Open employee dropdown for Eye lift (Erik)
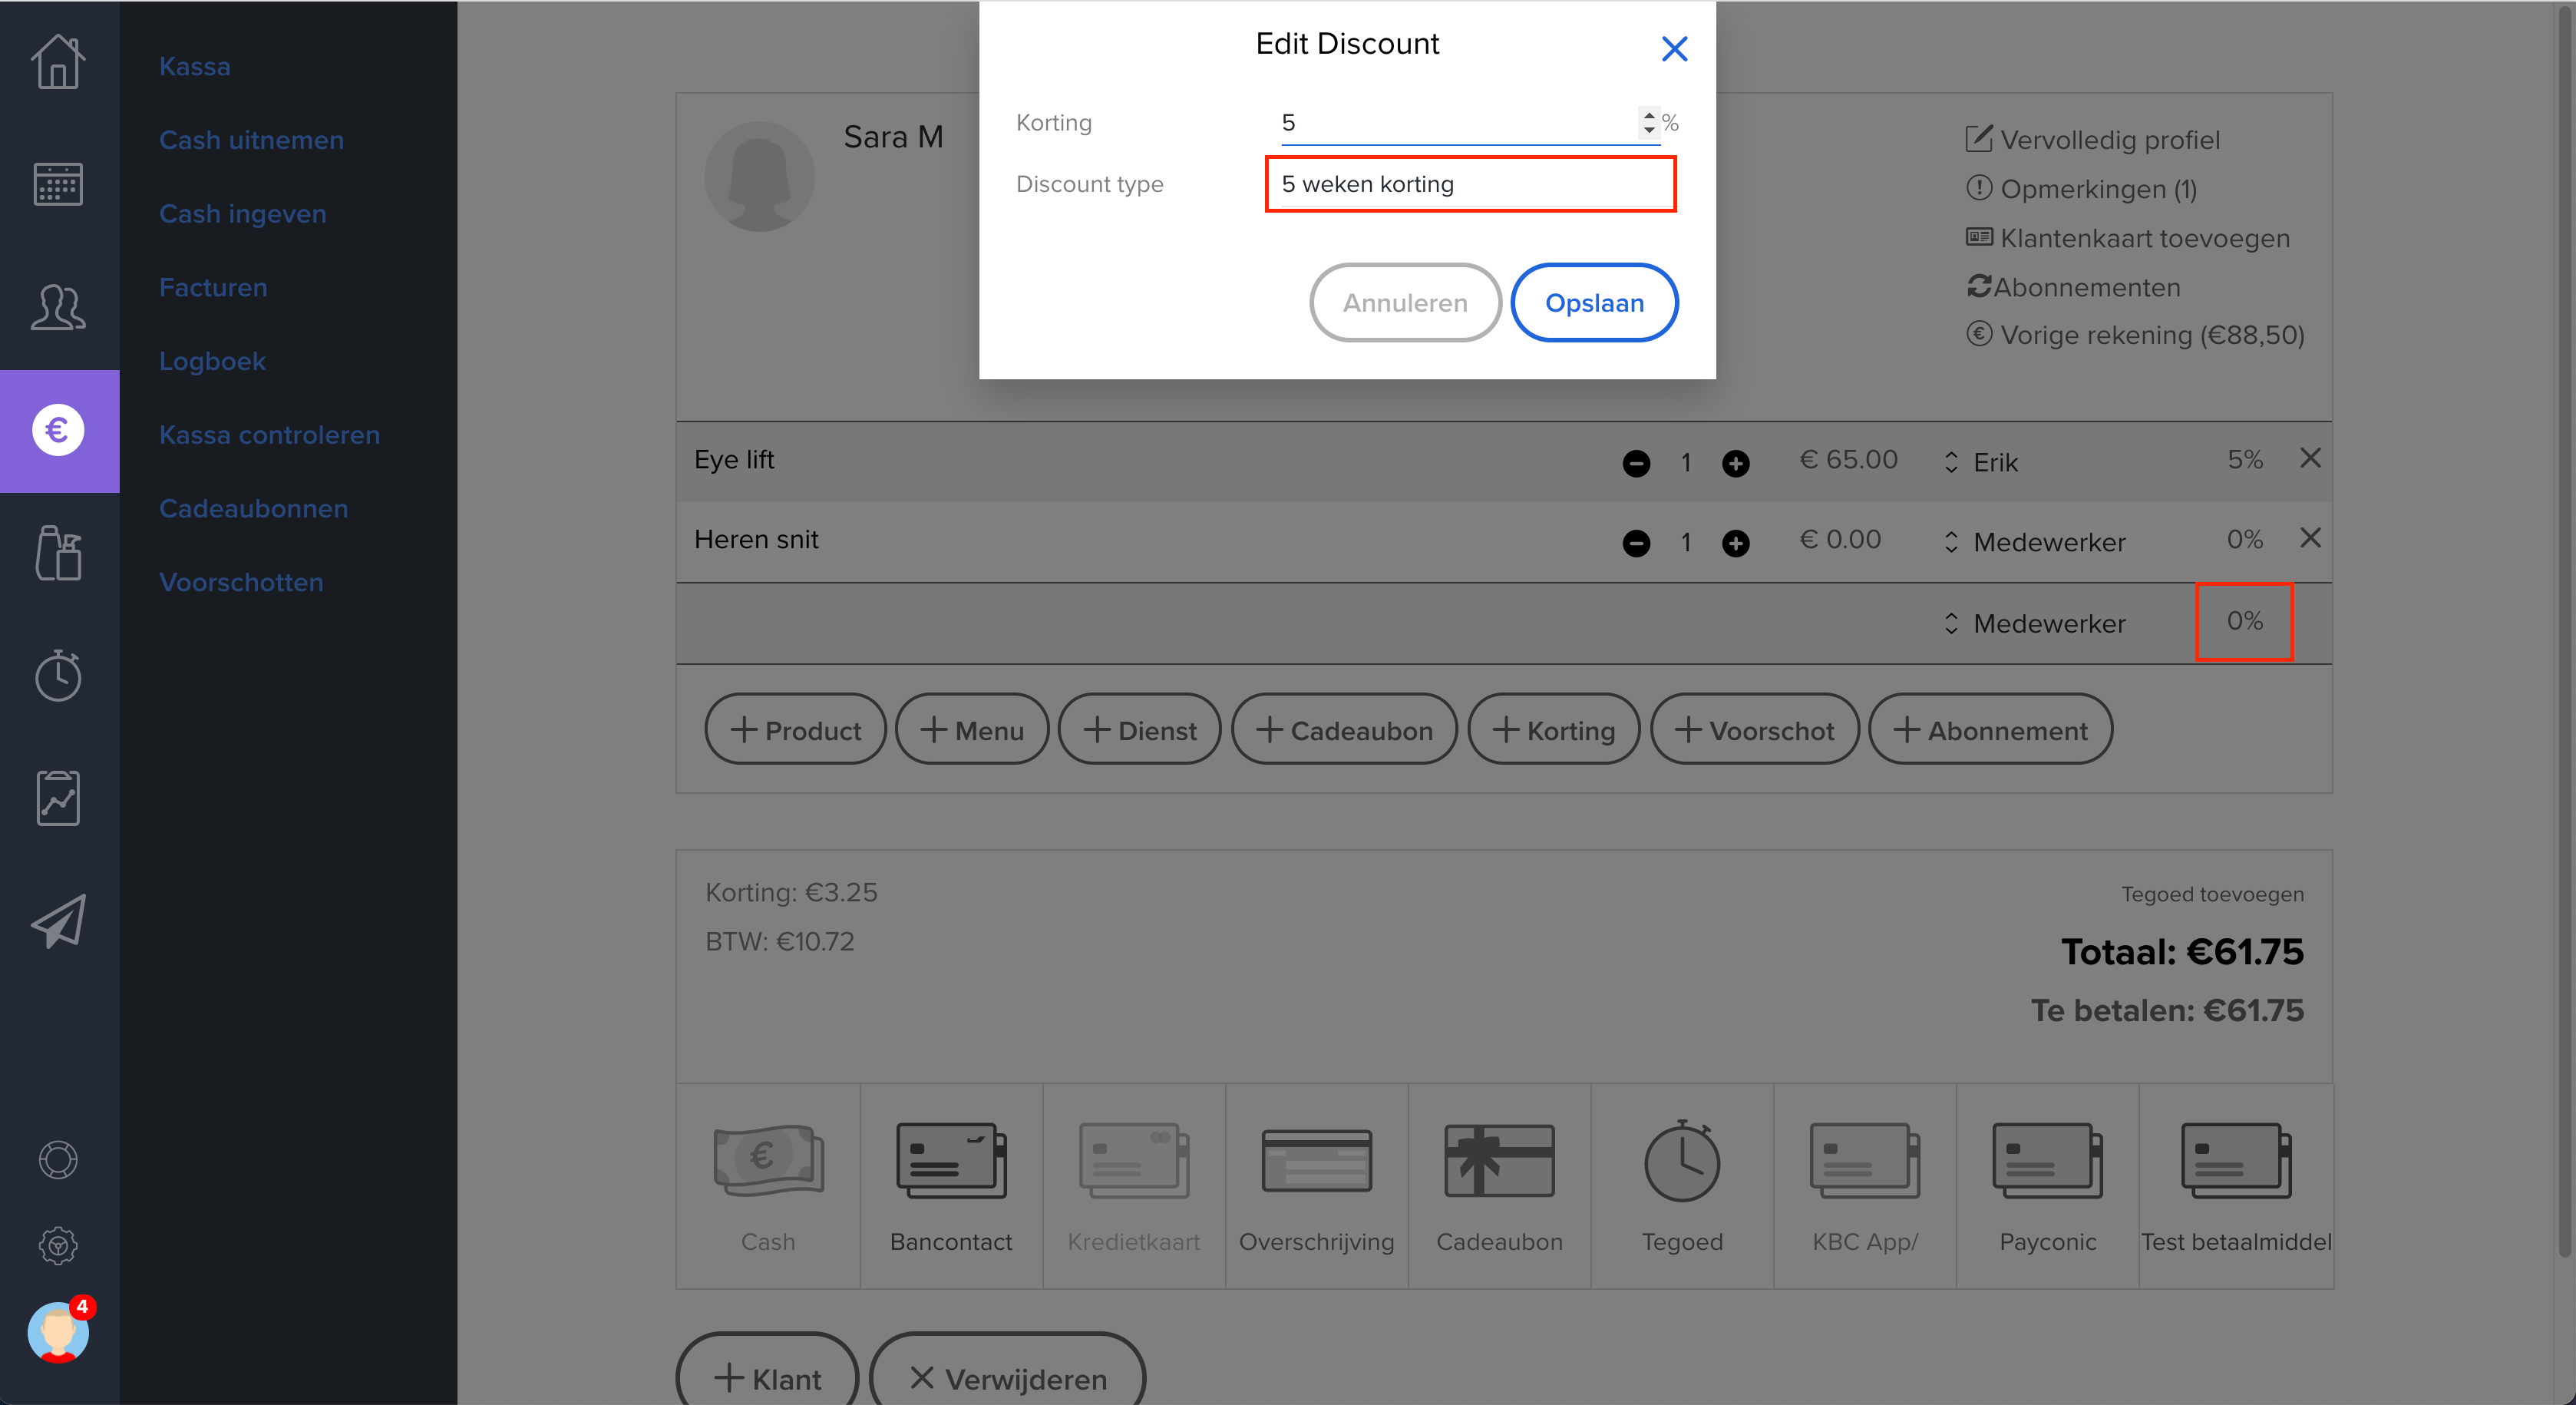2576x1405 pixels. click(1981, 462)
